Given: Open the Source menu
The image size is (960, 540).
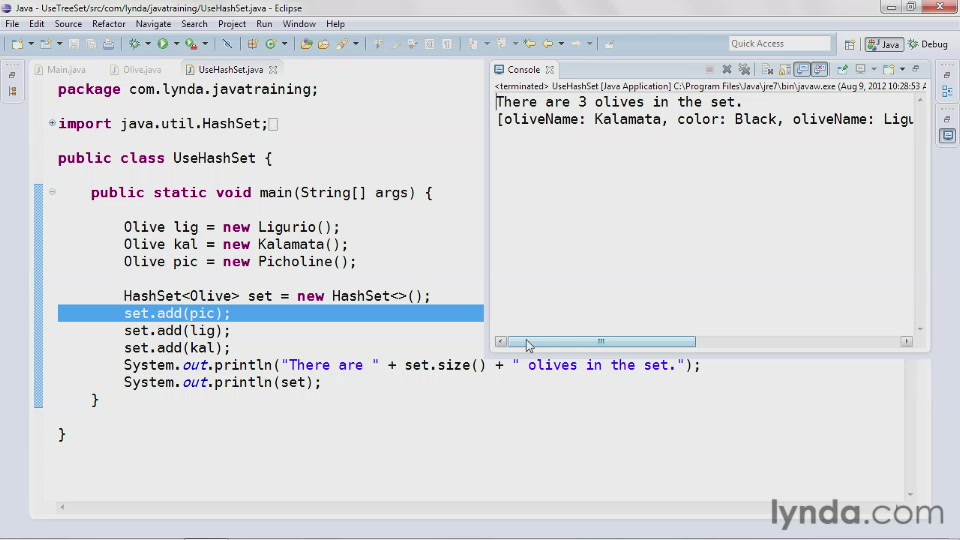Looking at the screenshot, I should point(68,24).
